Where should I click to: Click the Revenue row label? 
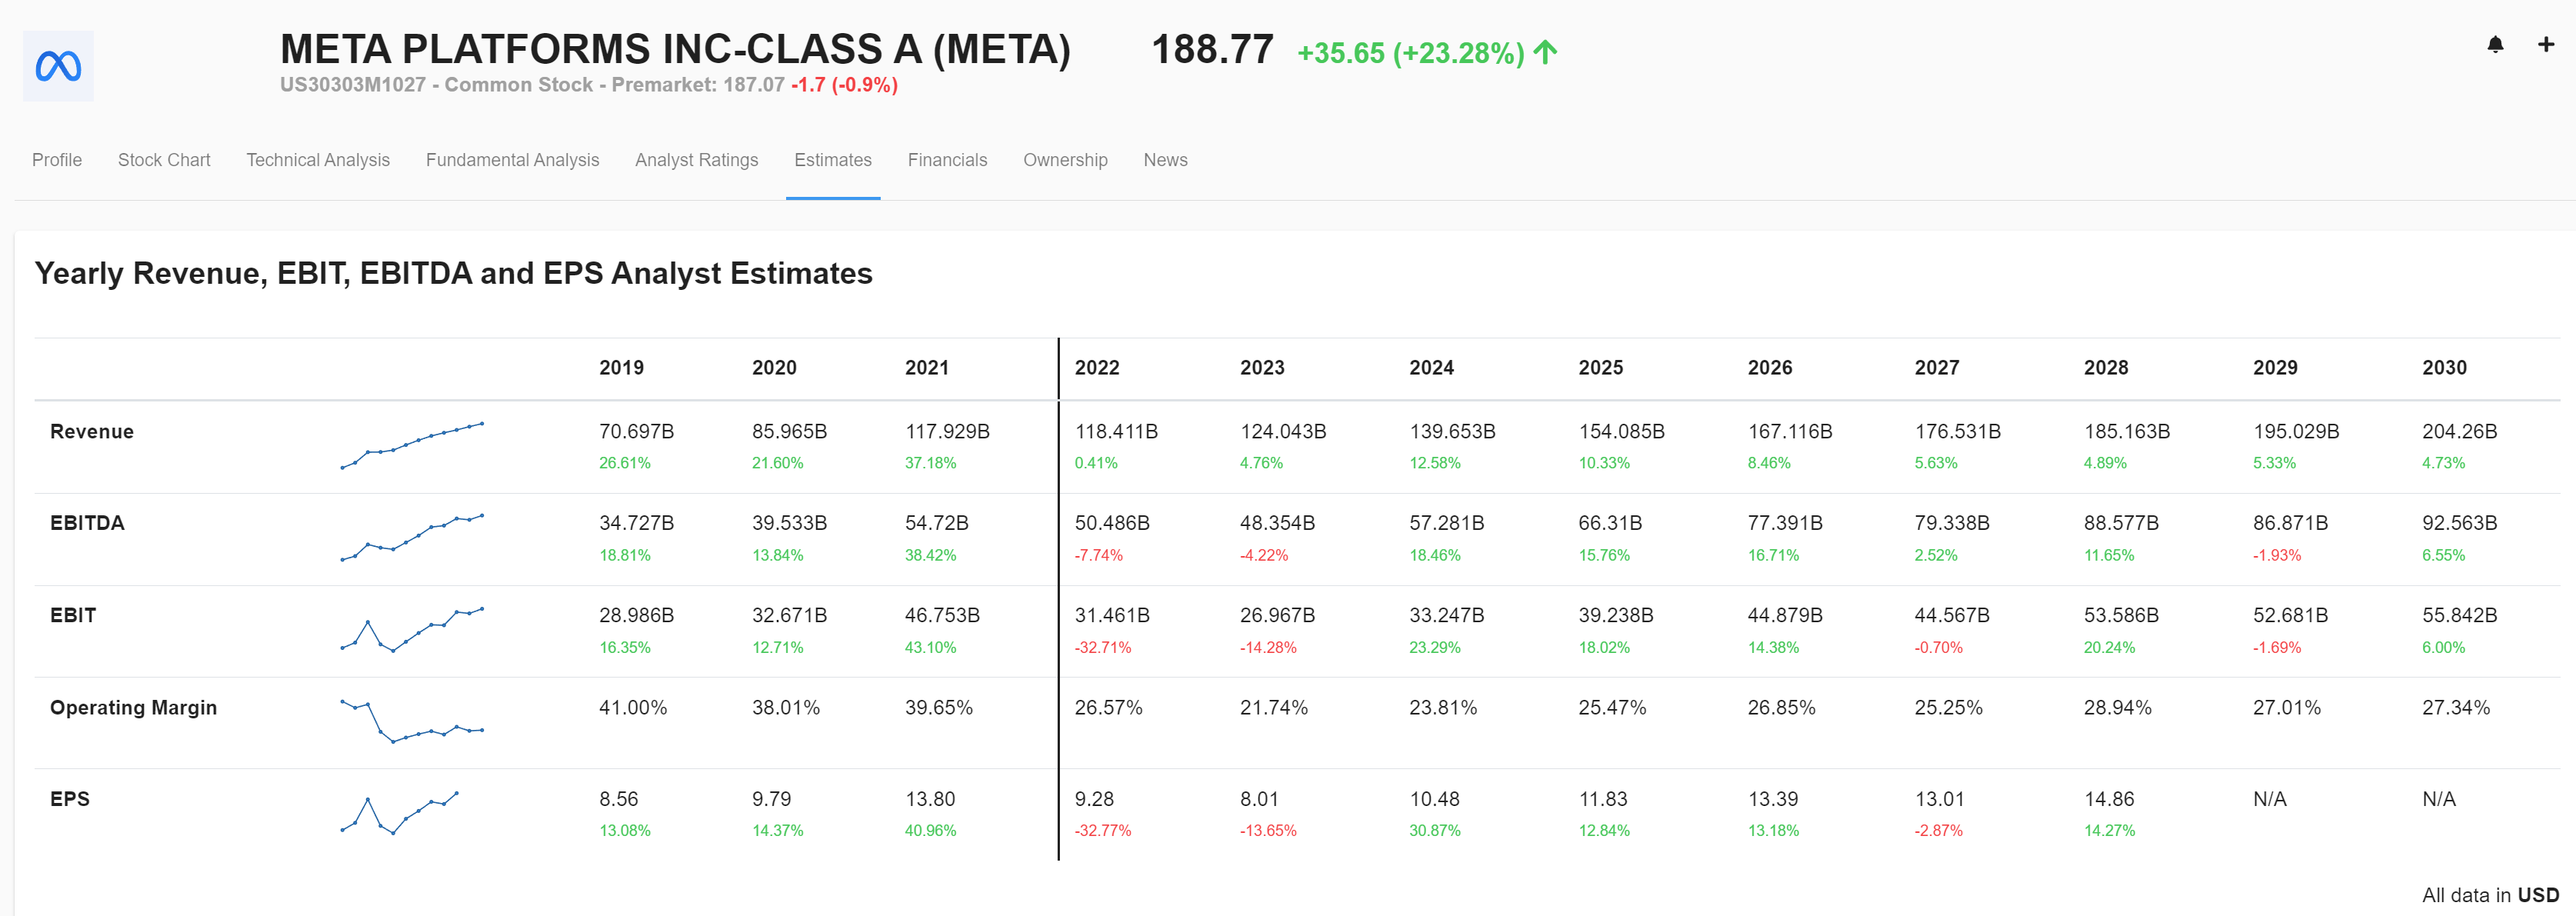pos(92,432)
